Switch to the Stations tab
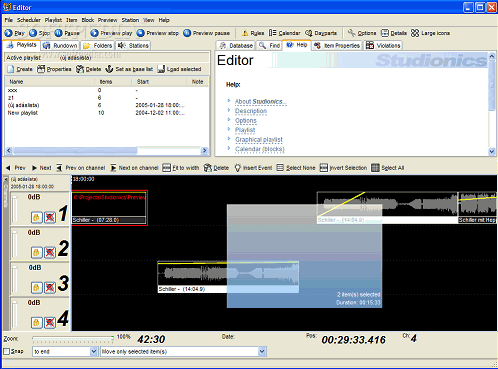 [134, 45]
